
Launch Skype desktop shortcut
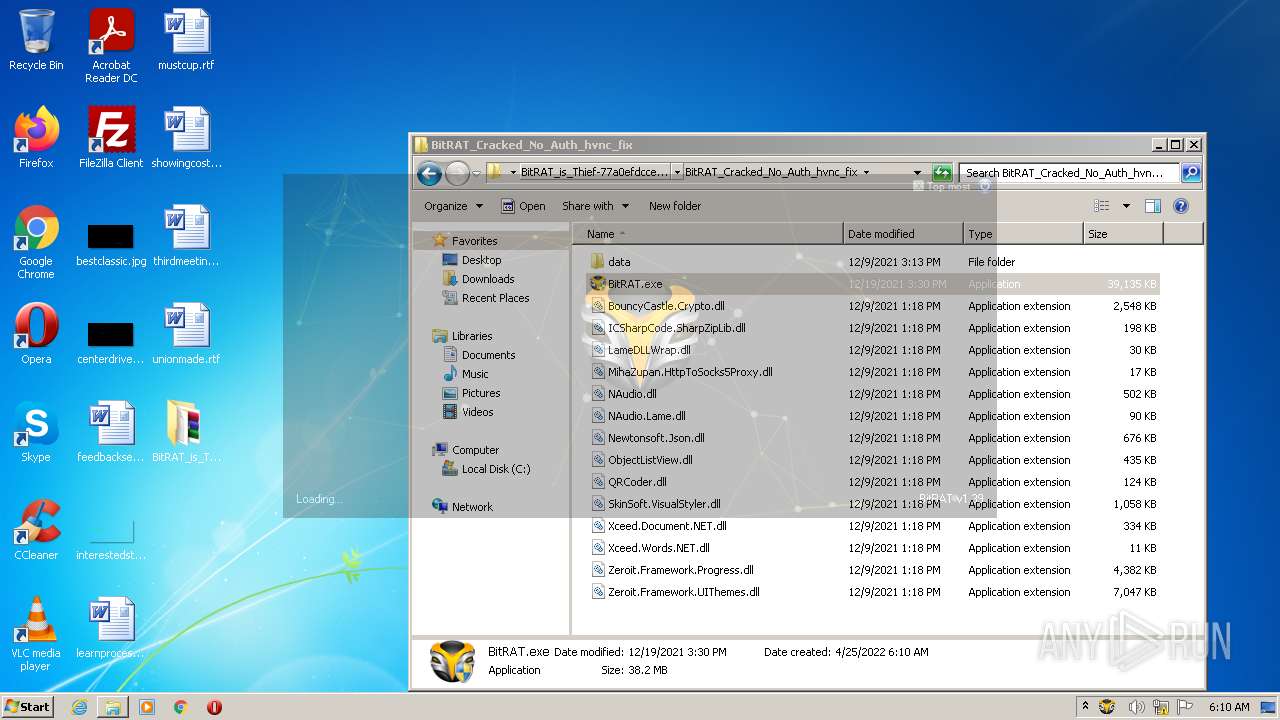tap(36, 432)
